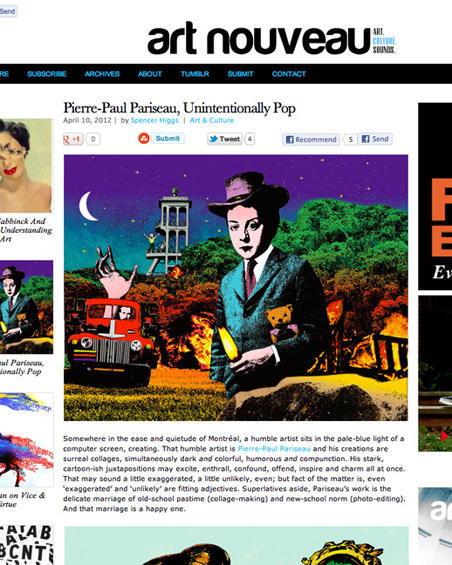Click the StumbleUpon icon
Screen dimensions: 452x565
[x=144, y=138]
